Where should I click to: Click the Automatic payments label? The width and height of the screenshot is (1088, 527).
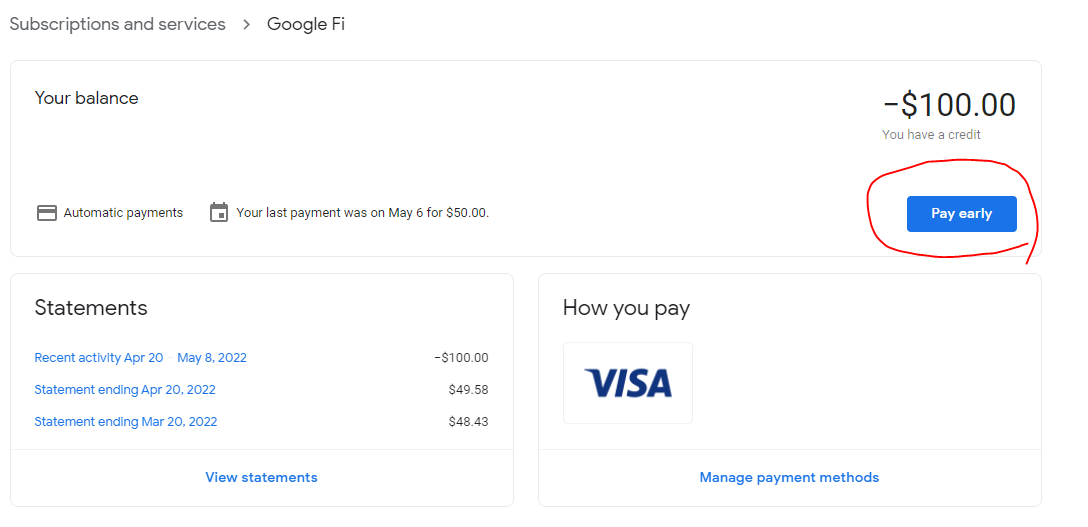[x=124, y=213]
